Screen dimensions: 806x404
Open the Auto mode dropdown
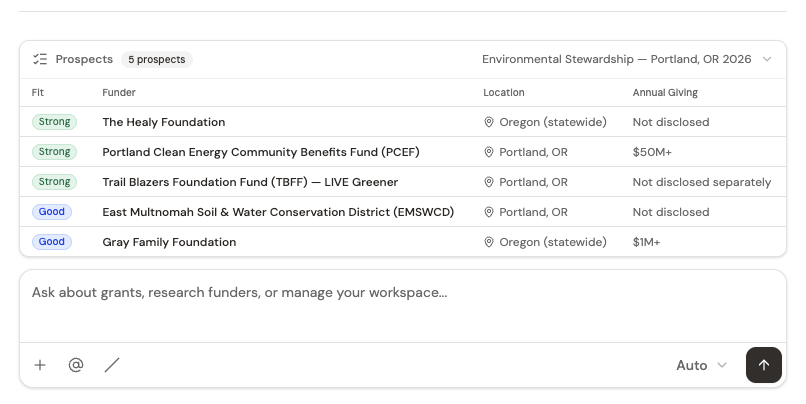coord(702,365)
